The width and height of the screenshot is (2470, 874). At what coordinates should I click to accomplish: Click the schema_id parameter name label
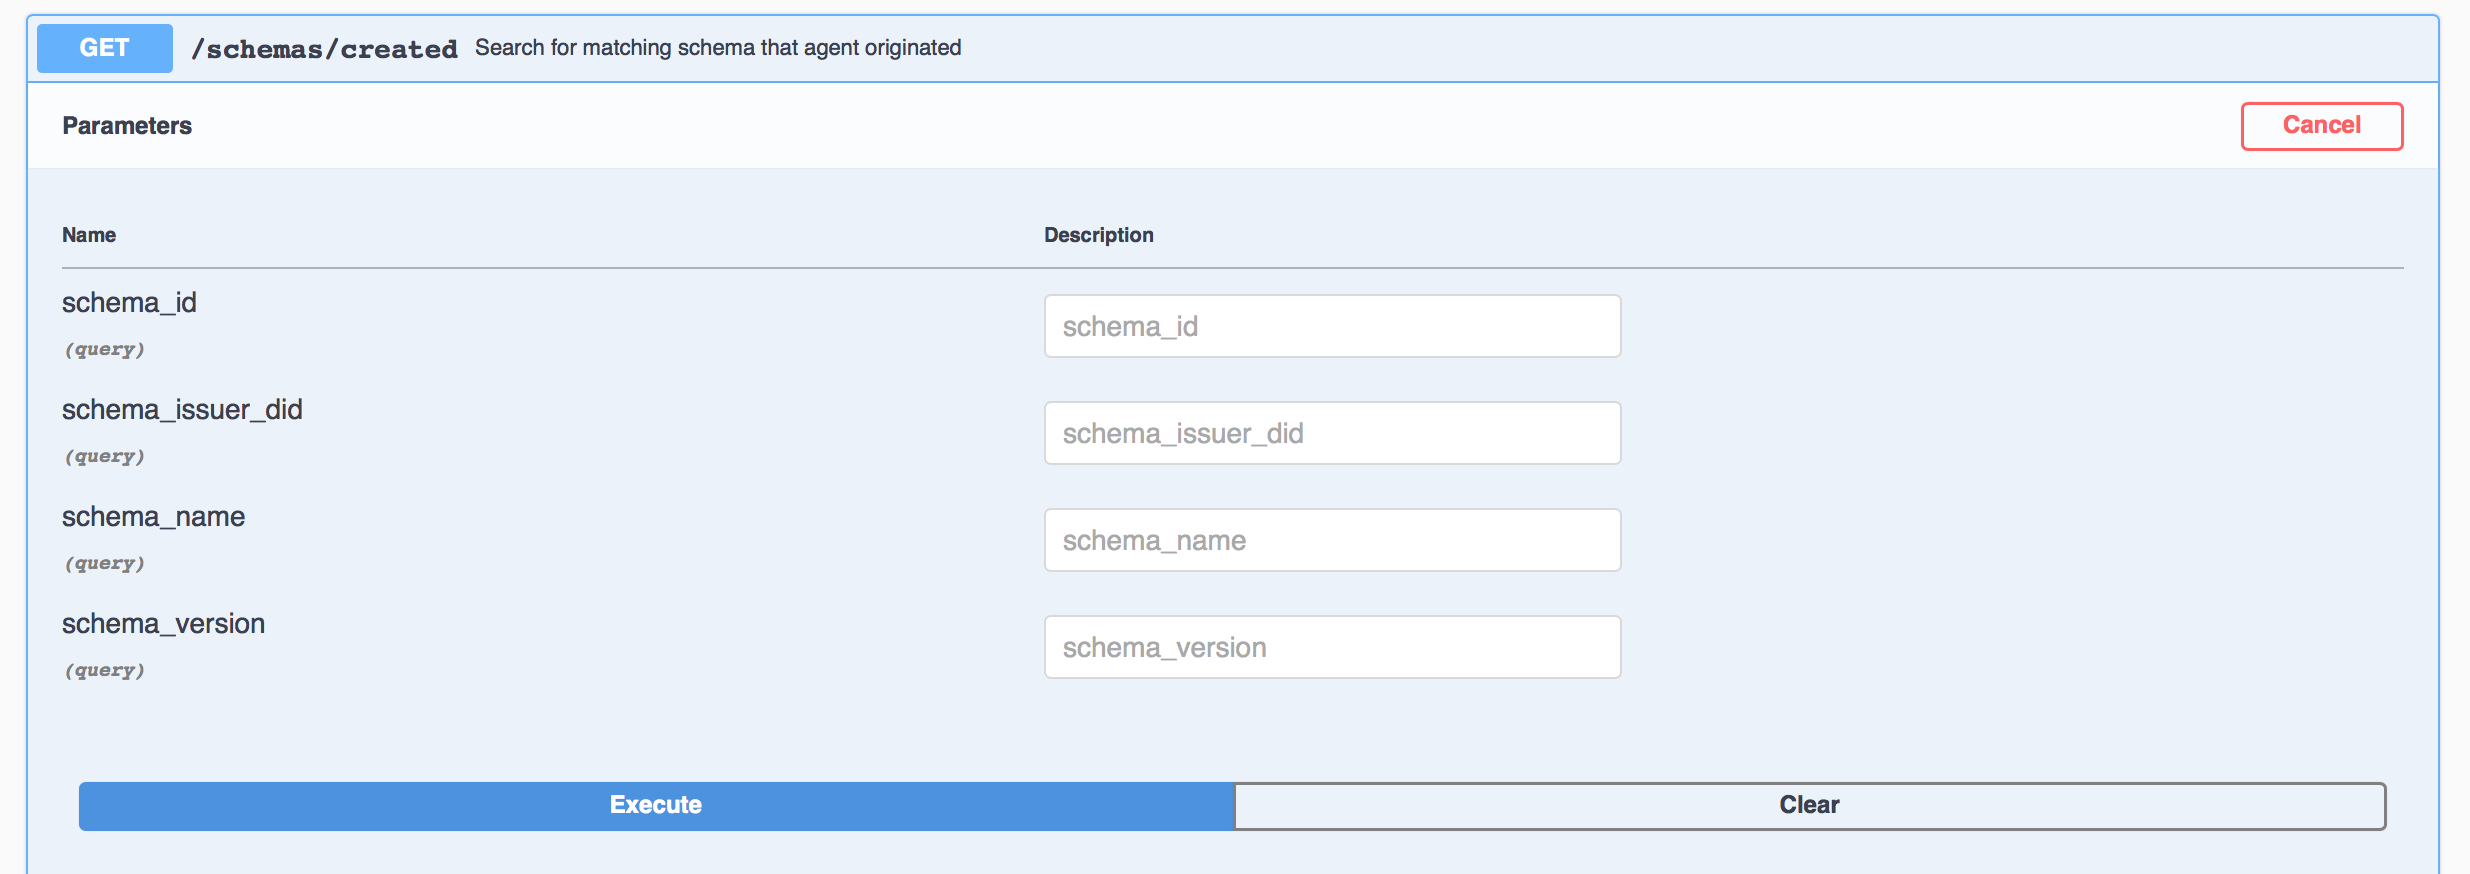click(129, 303)
